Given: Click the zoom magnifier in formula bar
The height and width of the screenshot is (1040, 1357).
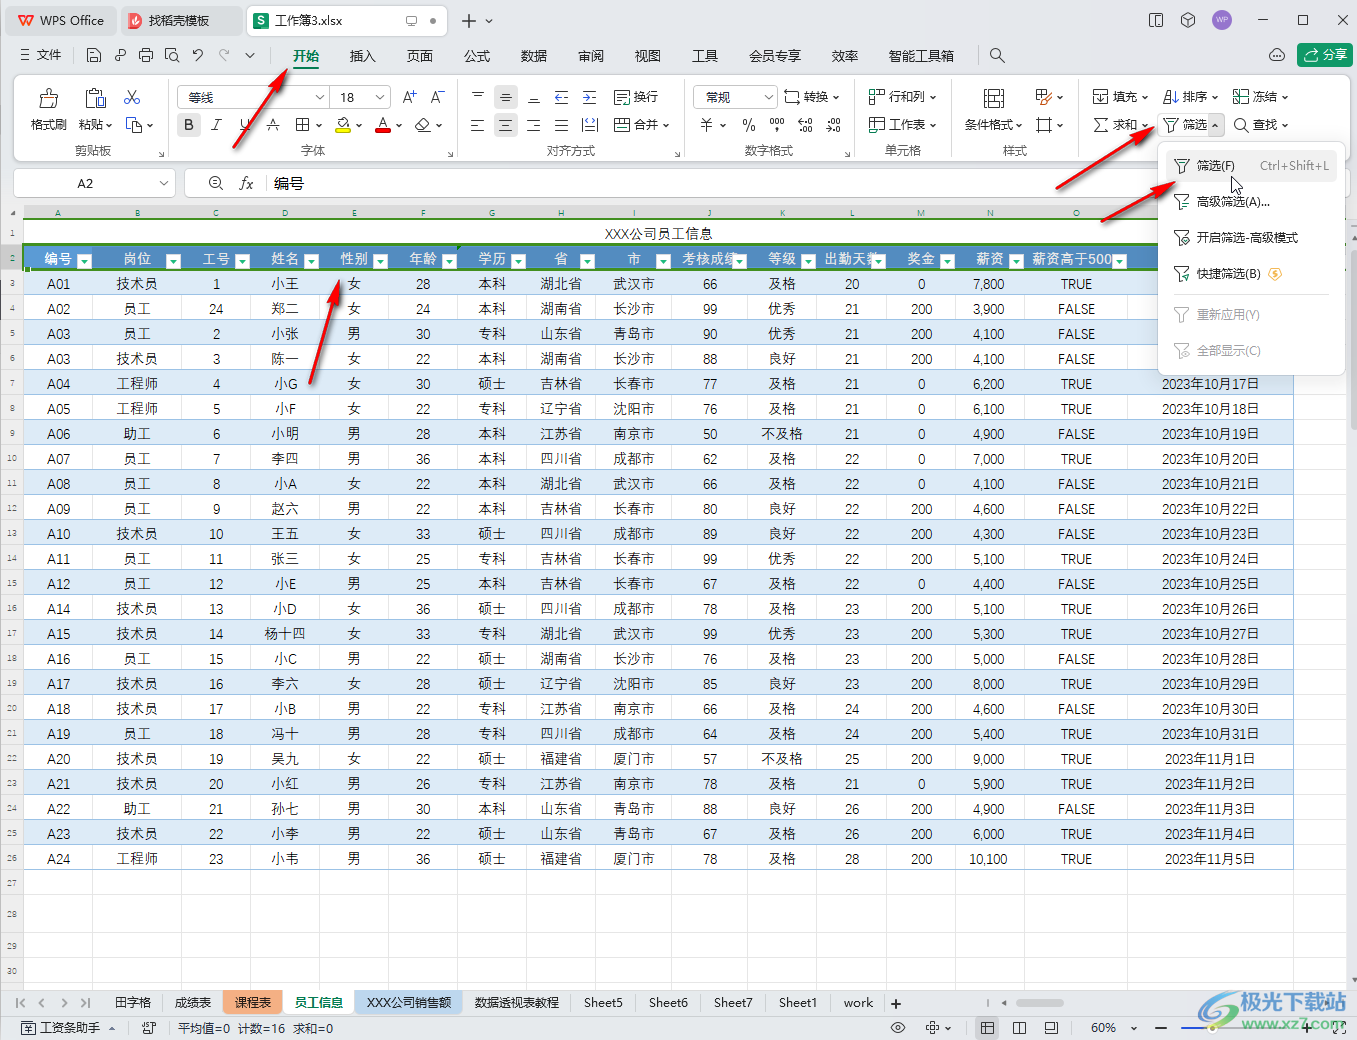Looking at the screenshot, I should (x=215, y=183).
